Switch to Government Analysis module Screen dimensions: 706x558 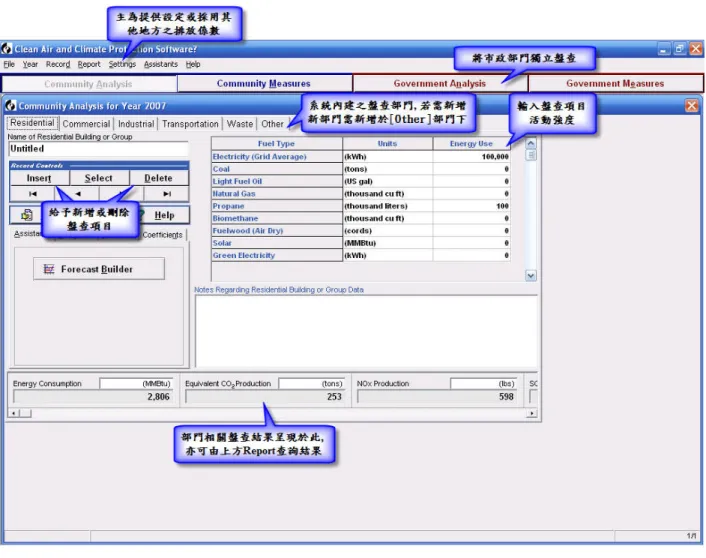(x=439, y=84)
